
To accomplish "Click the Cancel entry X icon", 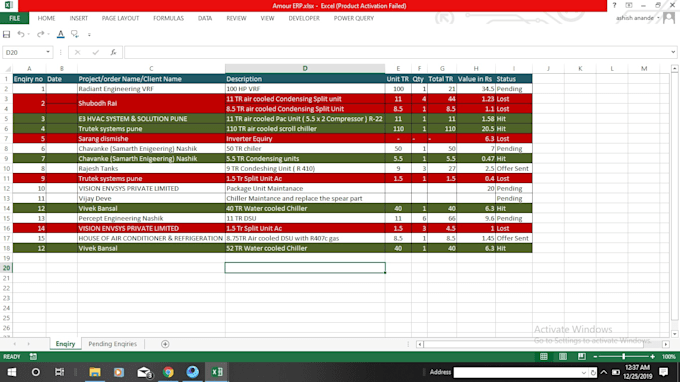I will 77,52.
